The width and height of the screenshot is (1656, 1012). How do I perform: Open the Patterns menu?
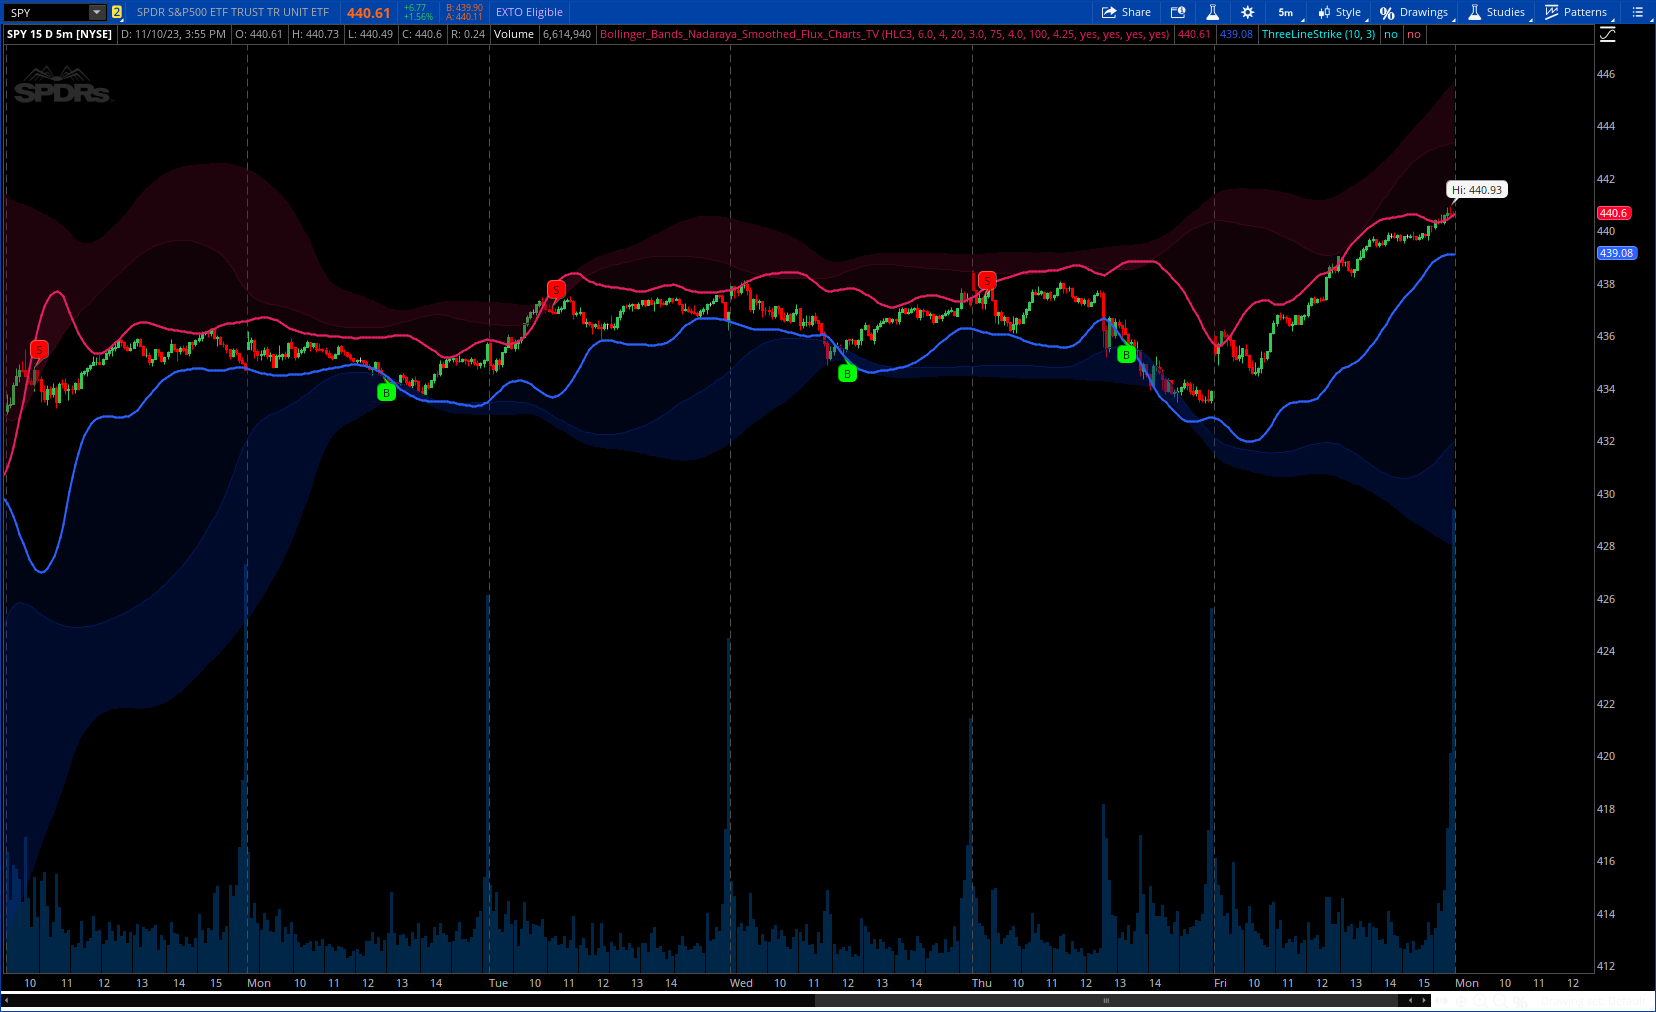click(x=1577, y=12)
